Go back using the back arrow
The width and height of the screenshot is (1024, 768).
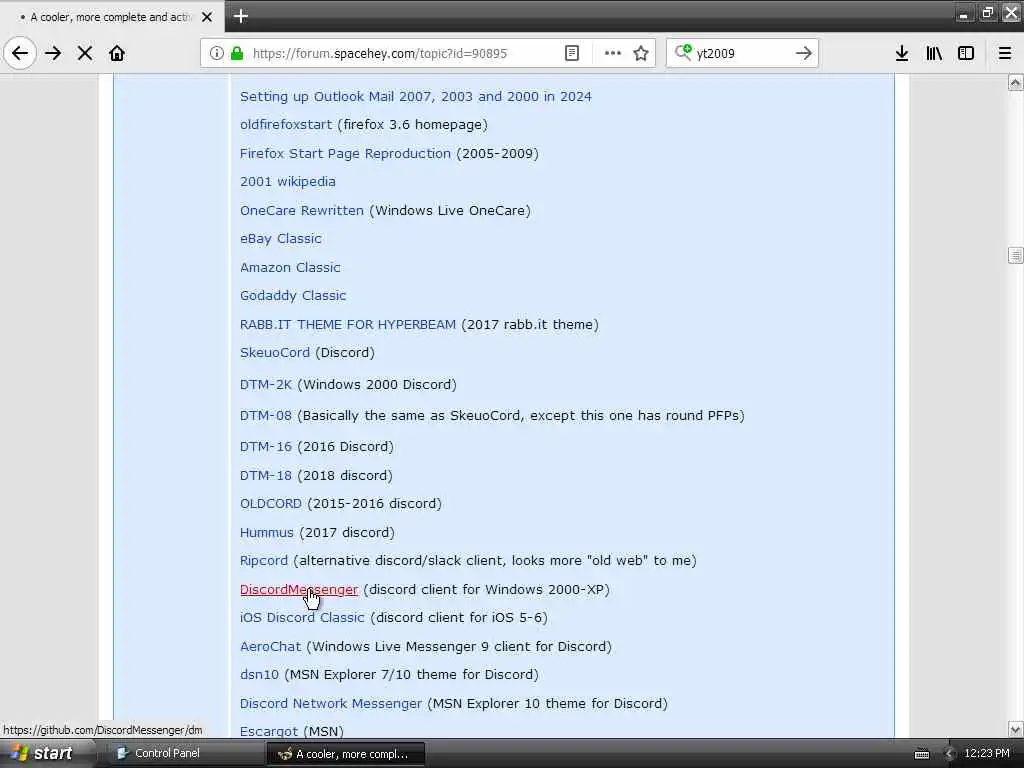point(20,53)
